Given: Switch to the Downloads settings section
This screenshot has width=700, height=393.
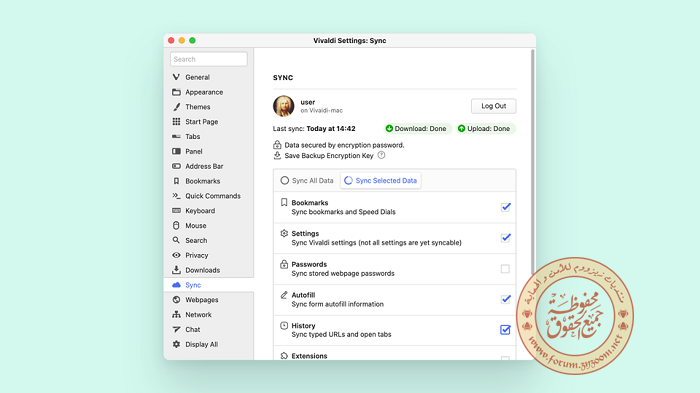Looking at the screenshot, I should tap(208, 270).
